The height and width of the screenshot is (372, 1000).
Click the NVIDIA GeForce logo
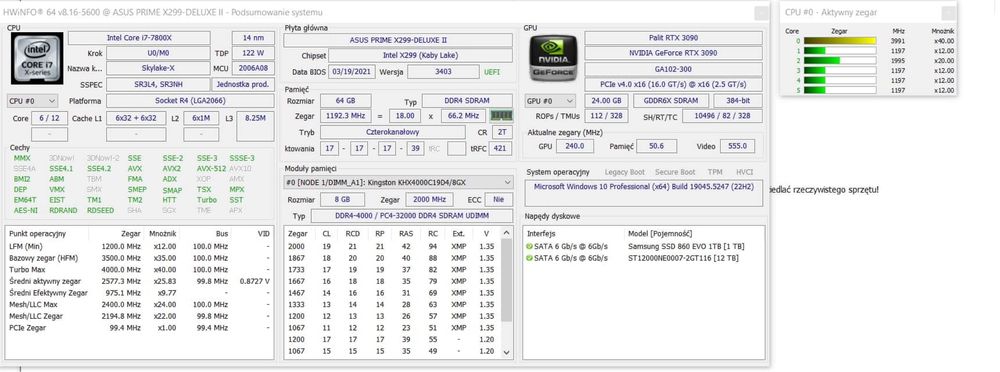click(x=554, y=57)
